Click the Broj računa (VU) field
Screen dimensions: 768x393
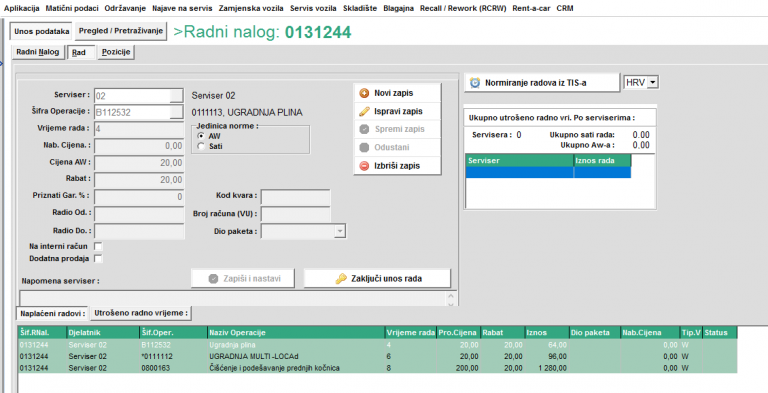point(296,214)
